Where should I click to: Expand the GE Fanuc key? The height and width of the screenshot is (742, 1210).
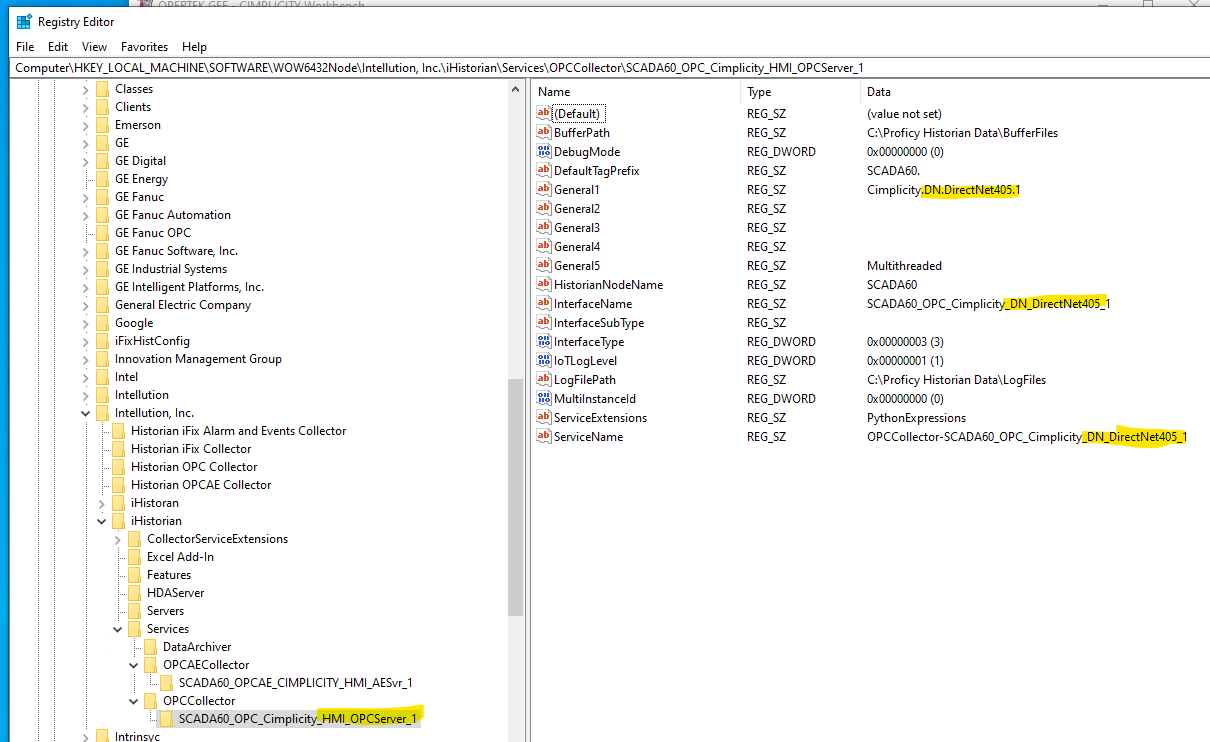pos(85,197)
